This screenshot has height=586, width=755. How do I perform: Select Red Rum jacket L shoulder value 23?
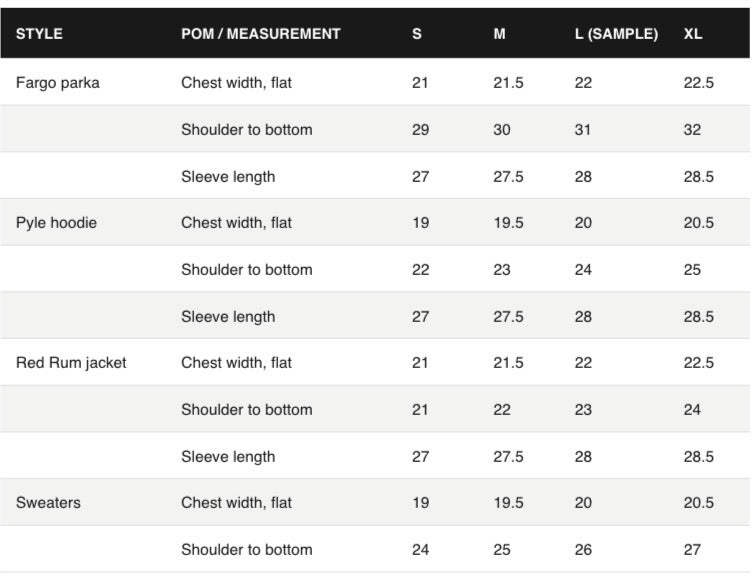[583, 410]
